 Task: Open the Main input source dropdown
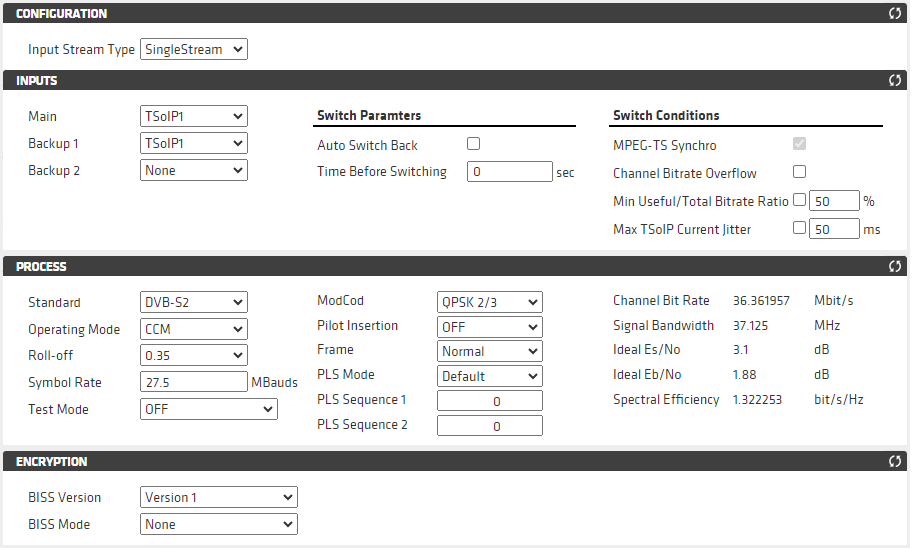(x=193, y=116)
